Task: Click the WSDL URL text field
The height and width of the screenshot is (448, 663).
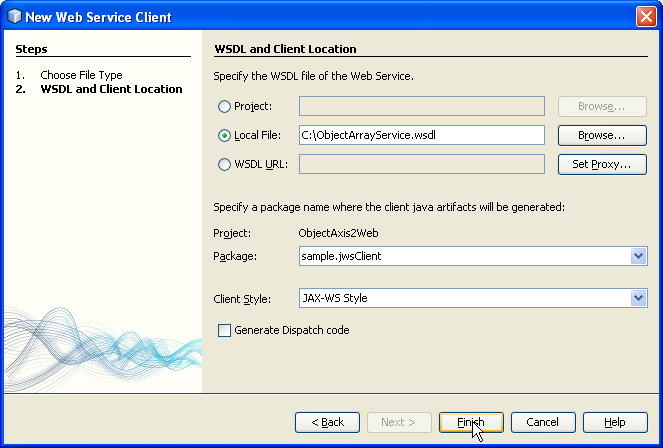Action: click(x=422, y=164)
